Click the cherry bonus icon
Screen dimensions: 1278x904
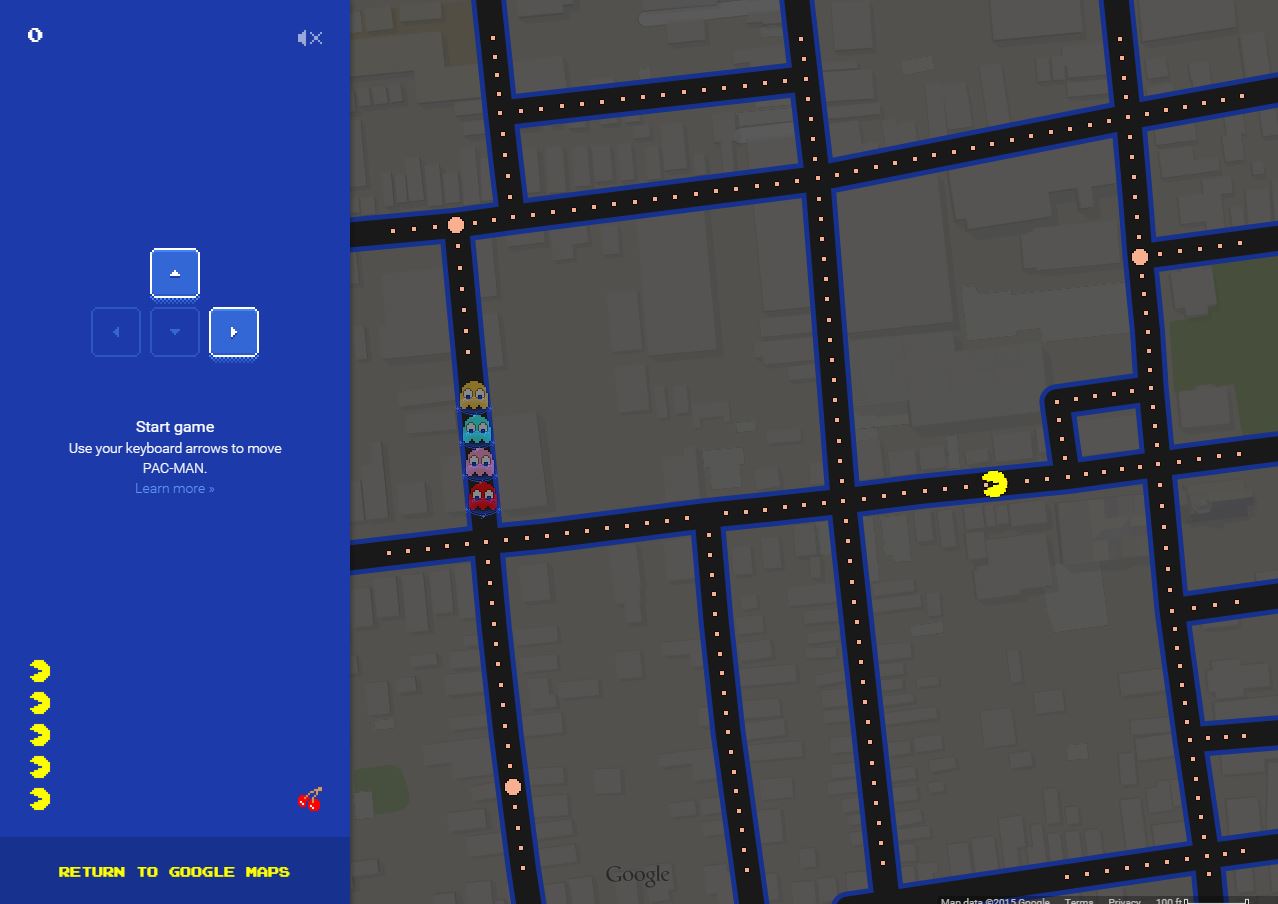point(310,798)
